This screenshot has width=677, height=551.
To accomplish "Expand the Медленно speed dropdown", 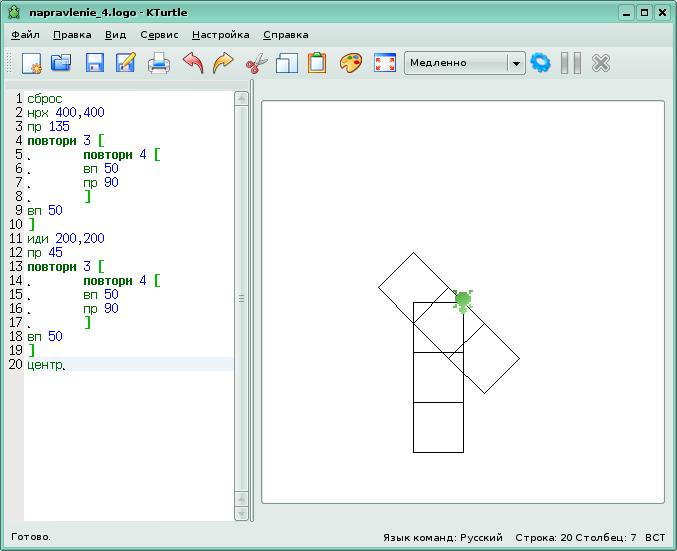I will pos(516,63).
